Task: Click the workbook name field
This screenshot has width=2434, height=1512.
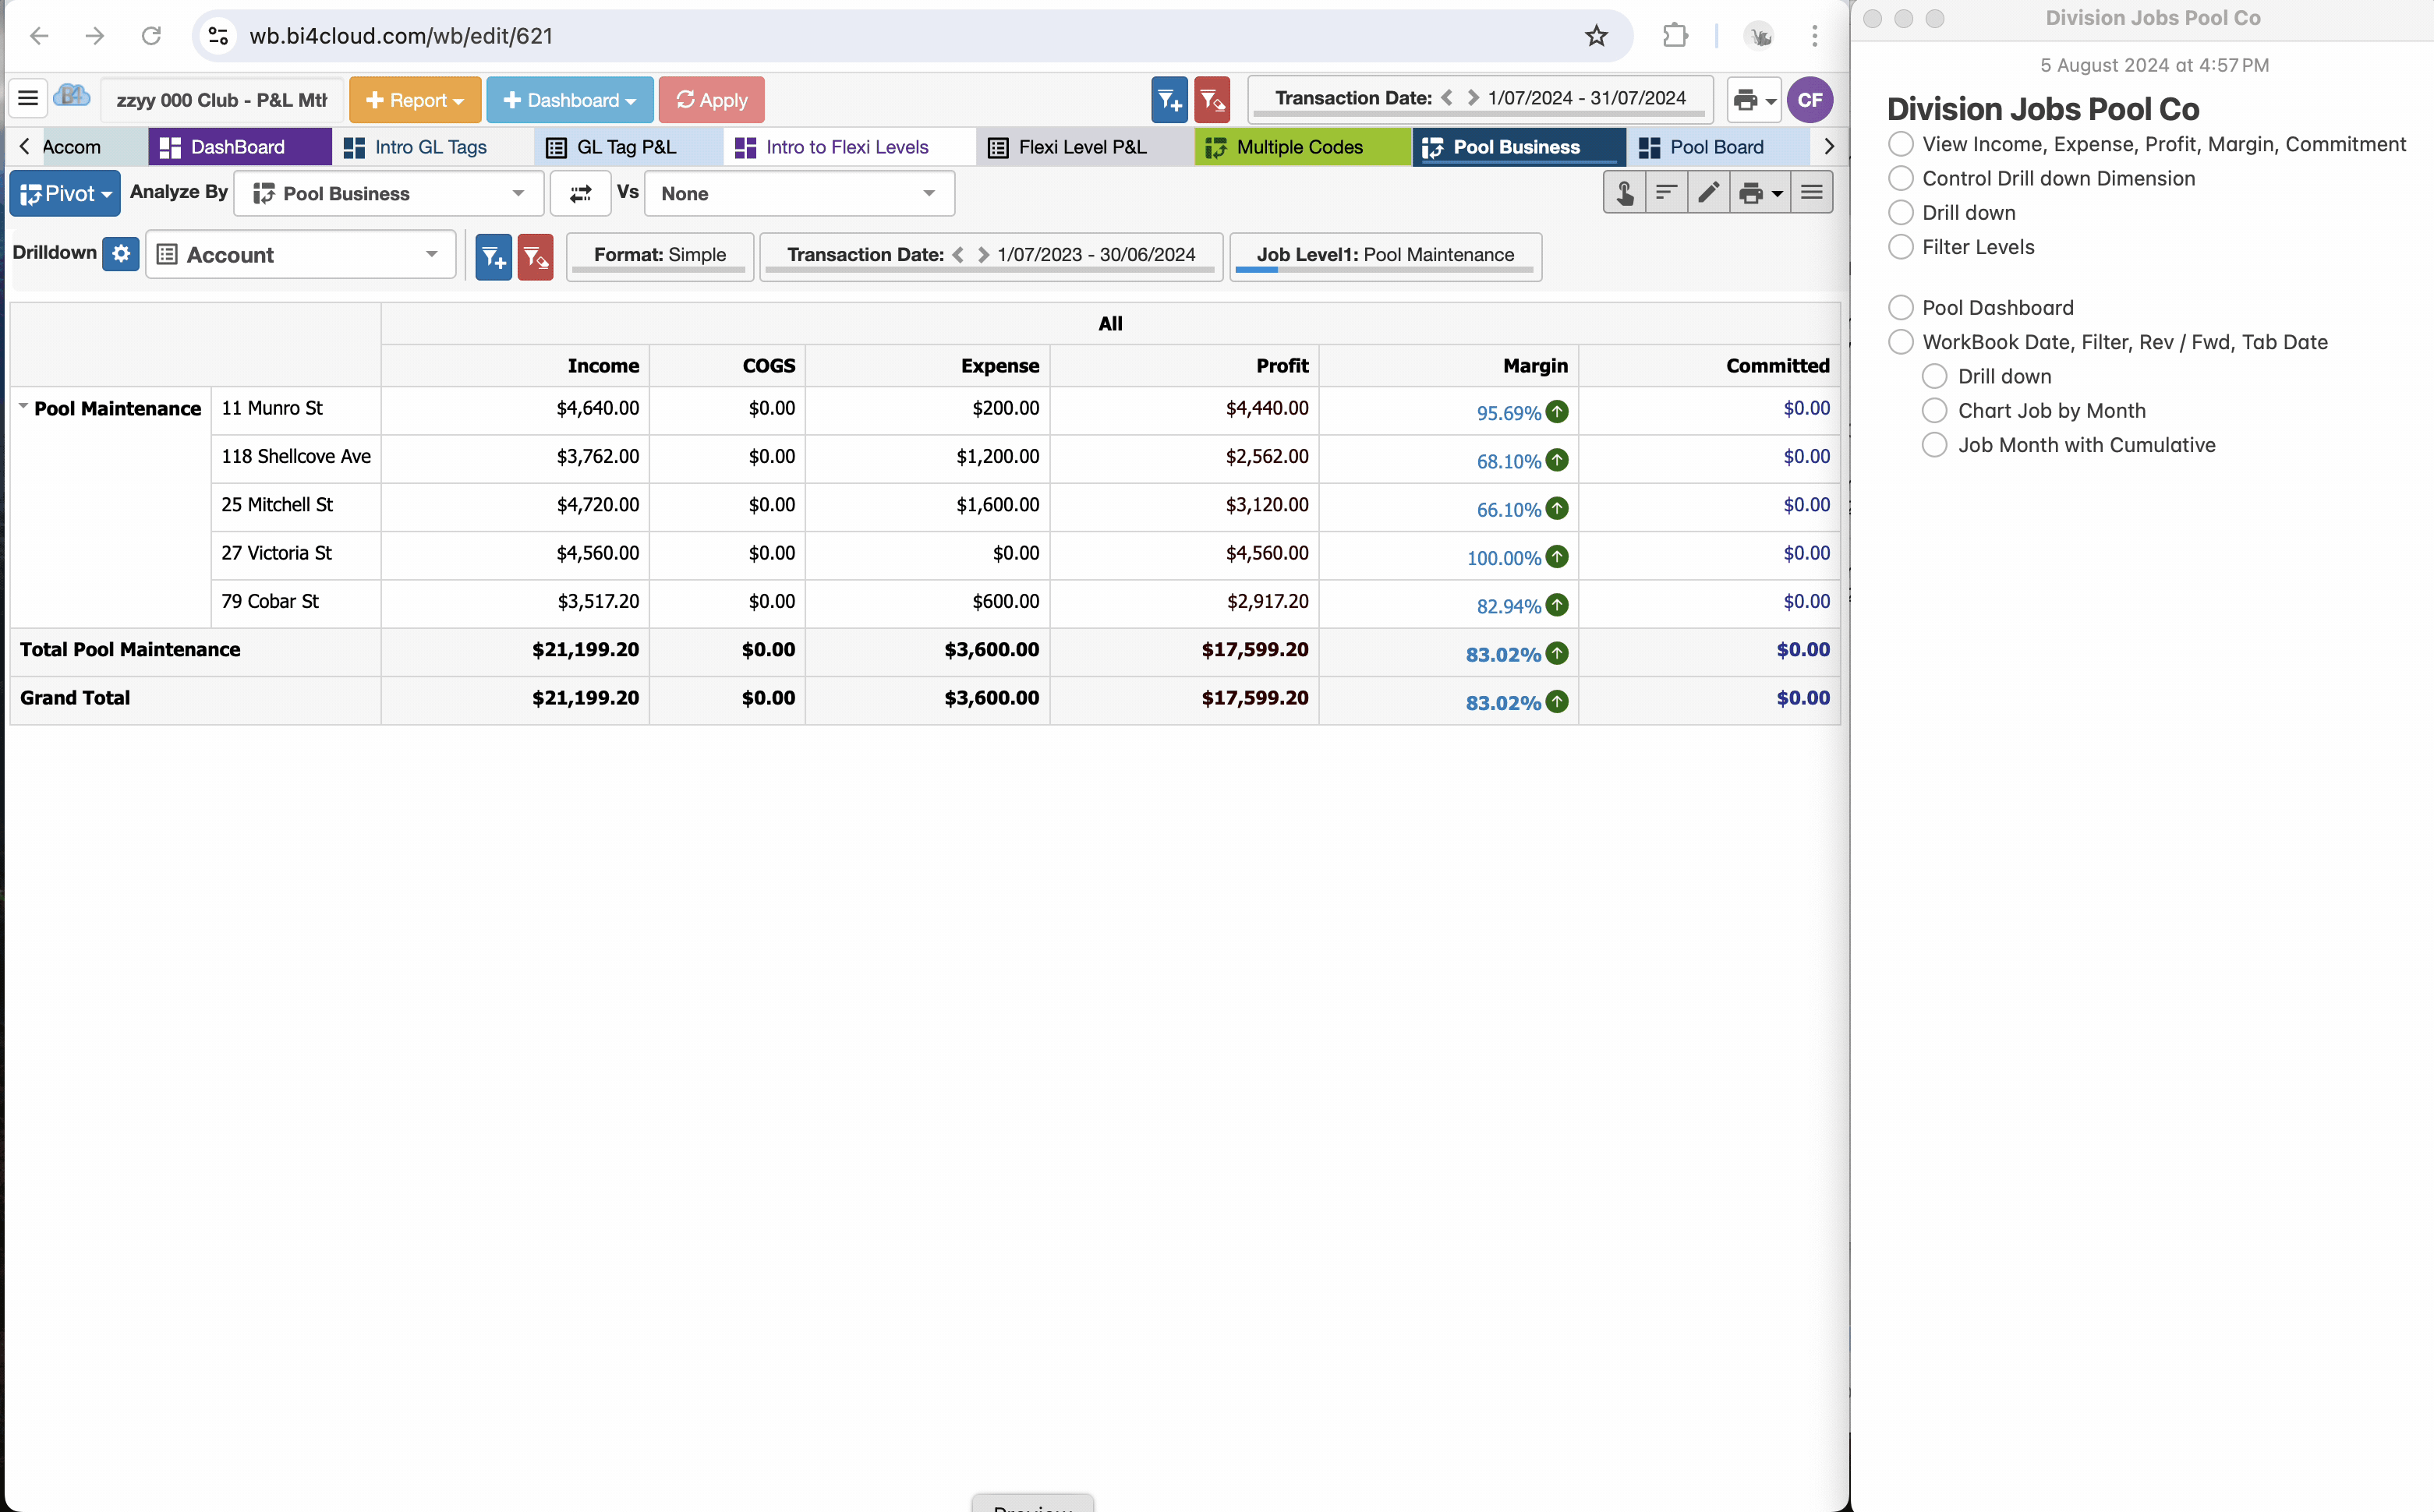Action: [222, 100]
